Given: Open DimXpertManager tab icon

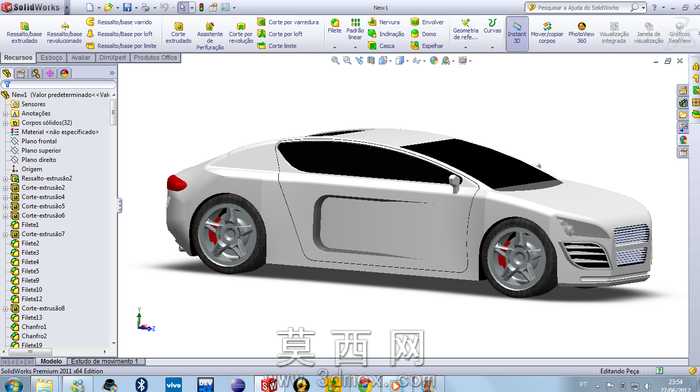Looking at the screenshot, I should pyautogui.click(x=50, y=73).
